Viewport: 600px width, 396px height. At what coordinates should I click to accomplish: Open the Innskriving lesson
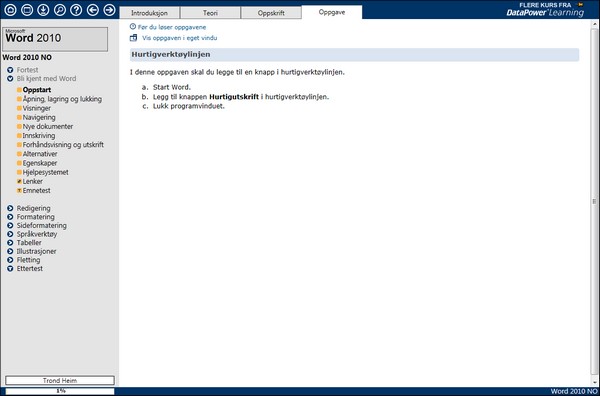pyautogui.click(x=39, y=135)
